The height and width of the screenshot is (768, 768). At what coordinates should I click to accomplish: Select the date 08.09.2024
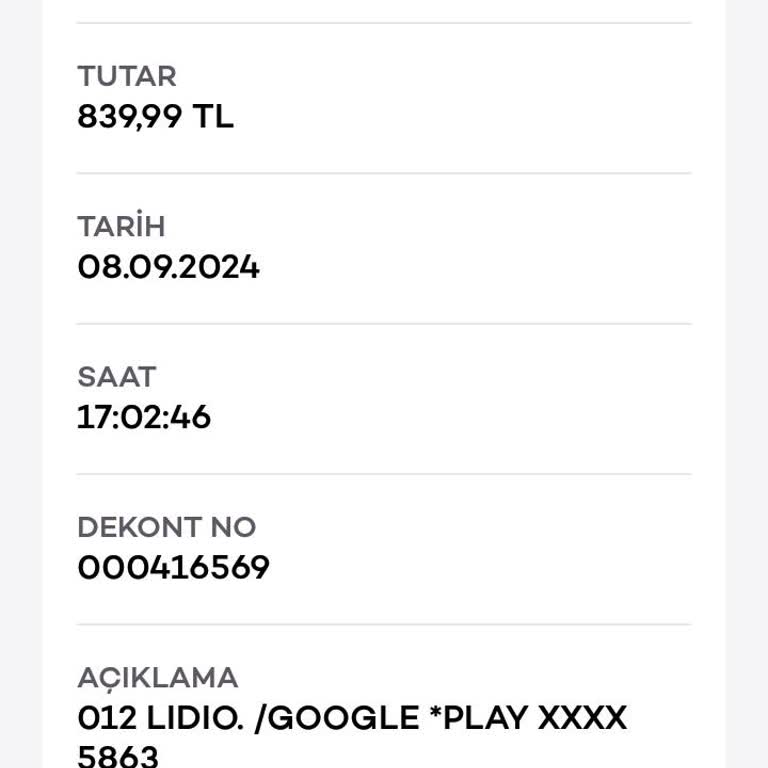pyautogui.click(x=168, y=268)
